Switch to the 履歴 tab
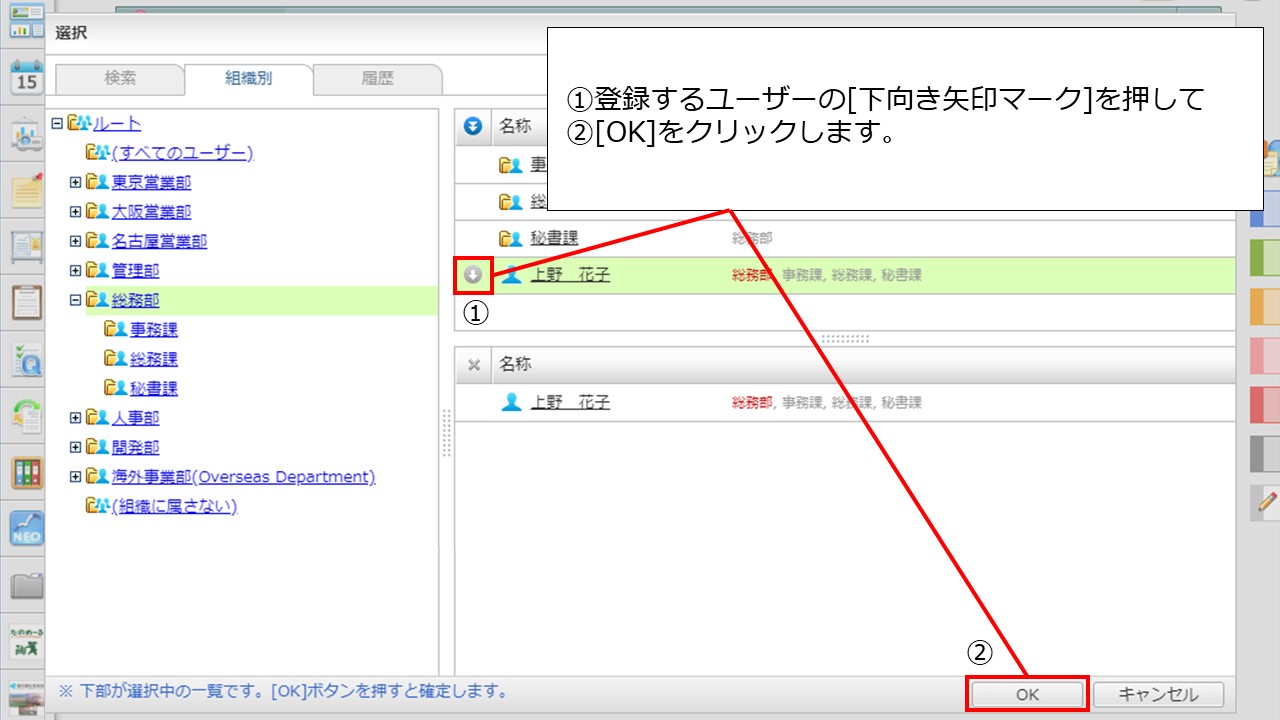Image resolution: width=1280 pixels, height=720 pixels. [377, 78]
